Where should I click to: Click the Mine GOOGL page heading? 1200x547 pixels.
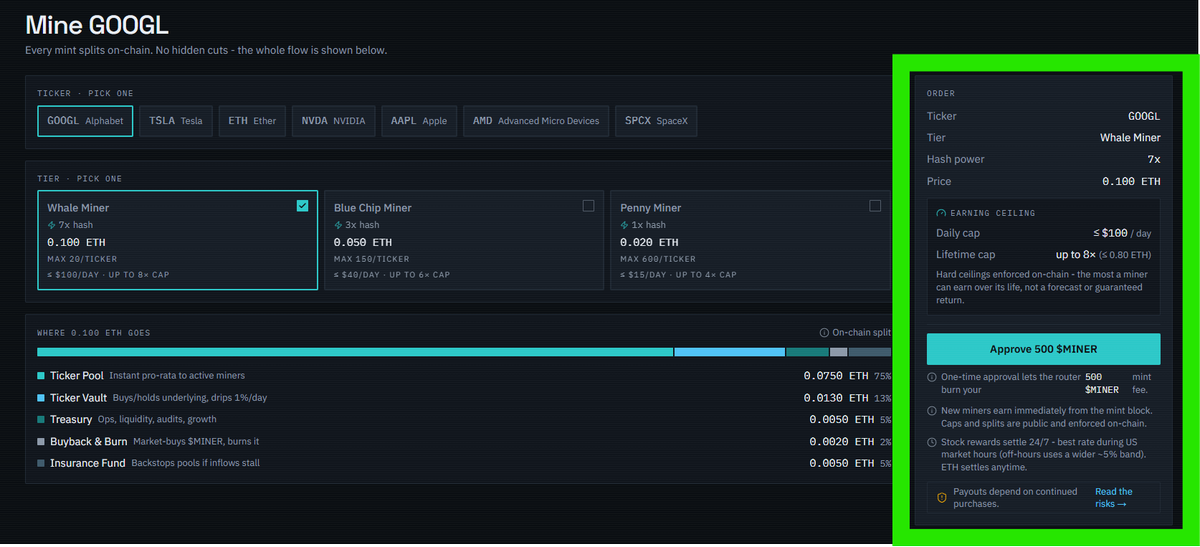[x=96, y=25]
